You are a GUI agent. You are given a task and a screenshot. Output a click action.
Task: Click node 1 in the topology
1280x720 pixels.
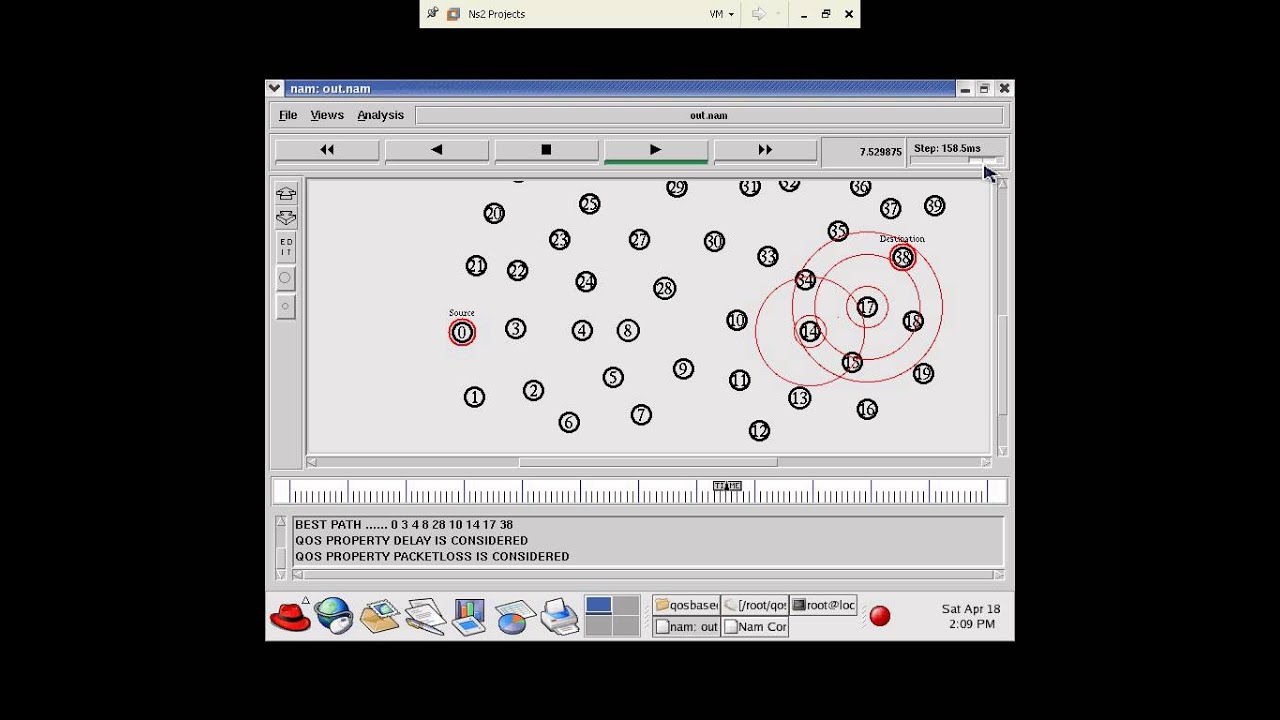click(474, 397)
